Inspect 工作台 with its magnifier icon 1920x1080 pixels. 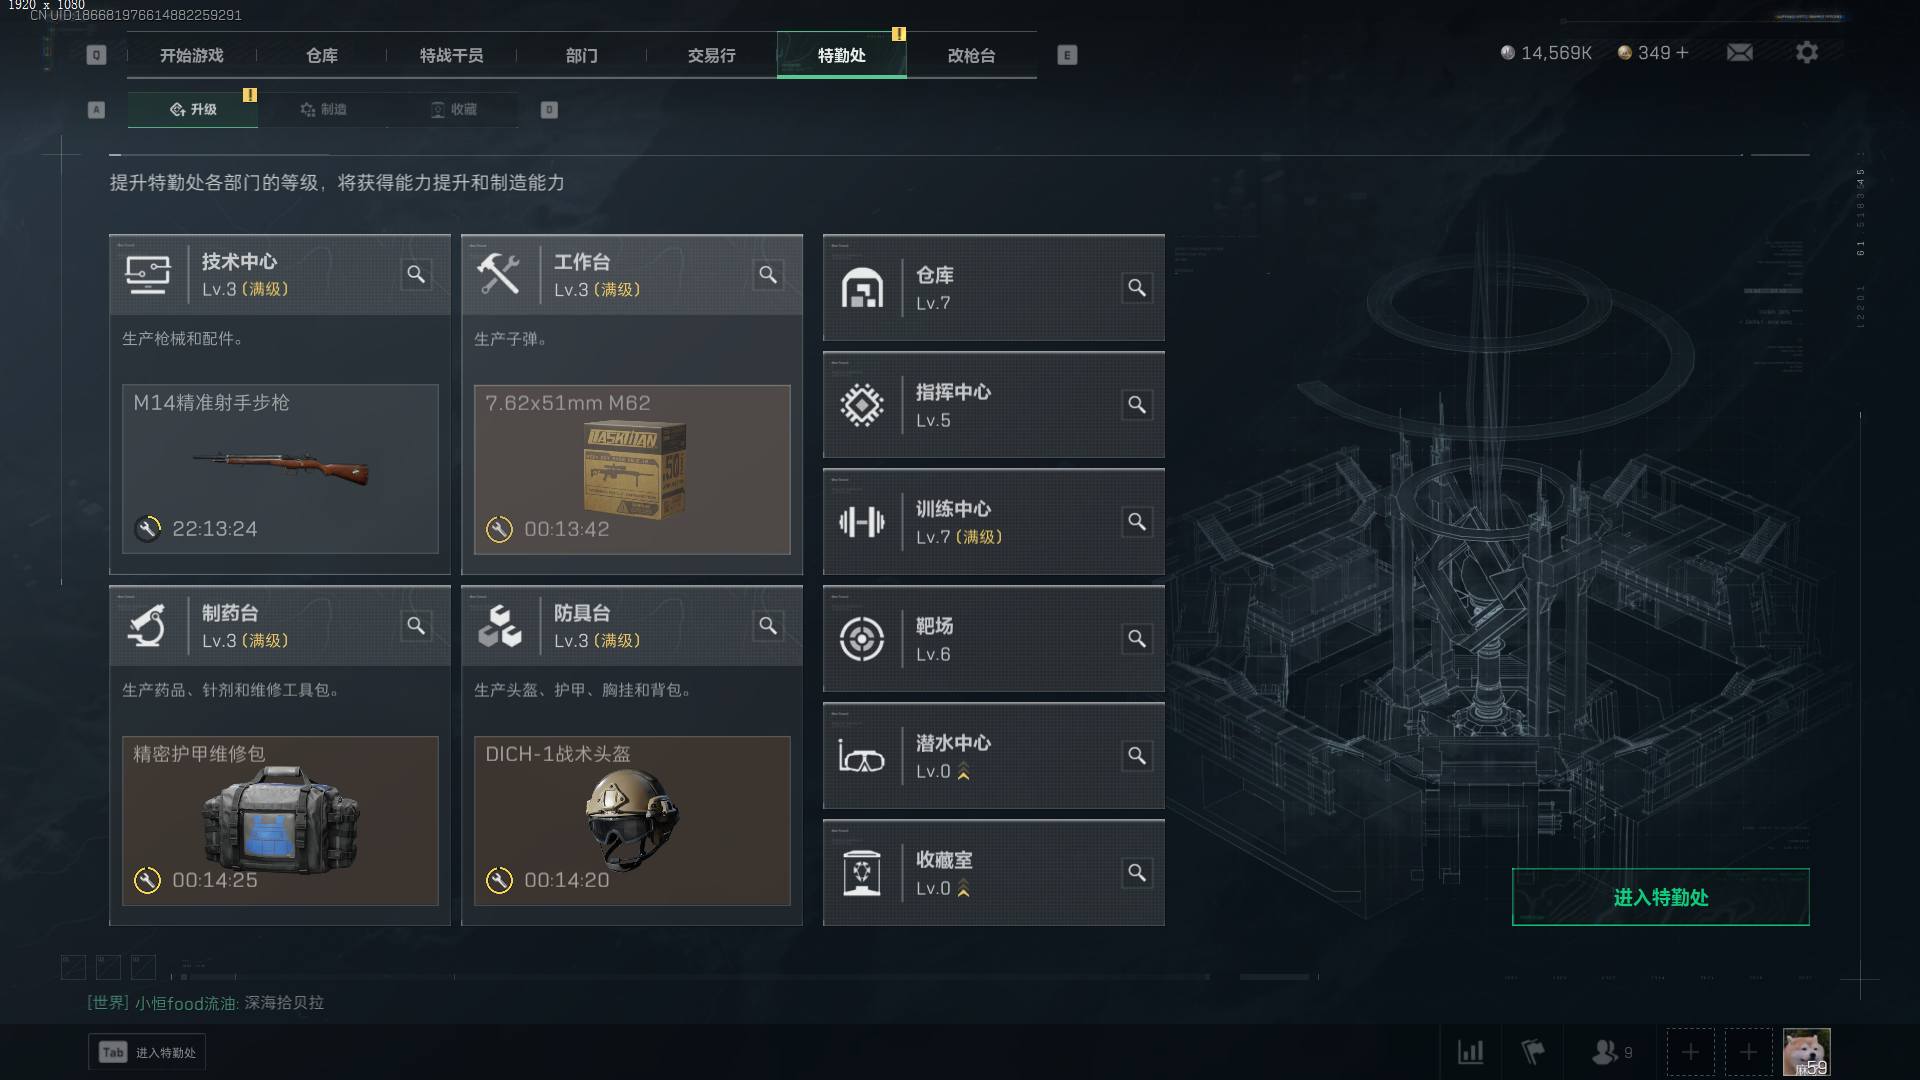(x=768, y=274)
